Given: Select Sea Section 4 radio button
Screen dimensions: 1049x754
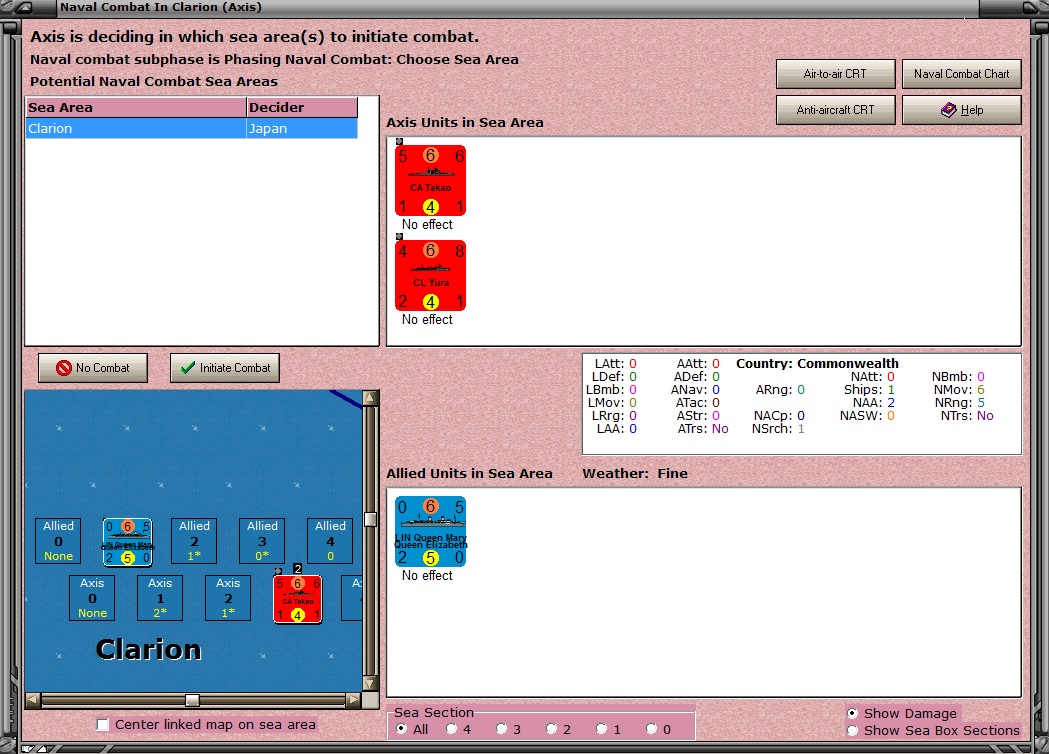Looking at the screenshot, I should pyautogui.click(x=452, y=729).
